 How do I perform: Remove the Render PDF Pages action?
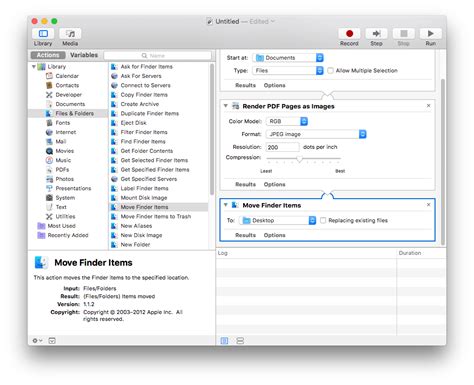(x=429, y=106)
